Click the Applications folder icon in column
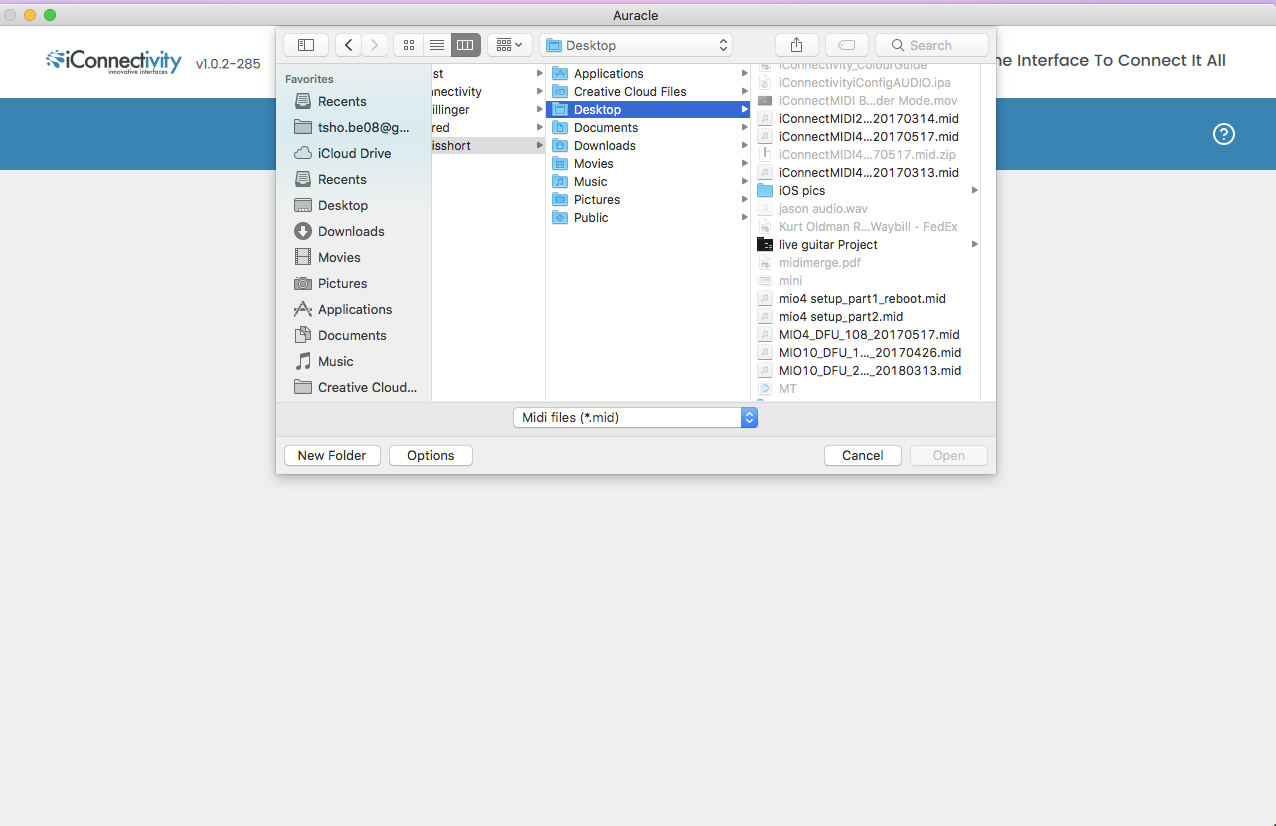This screenshot has height=826, width=1276. click(x=560, y=73)
